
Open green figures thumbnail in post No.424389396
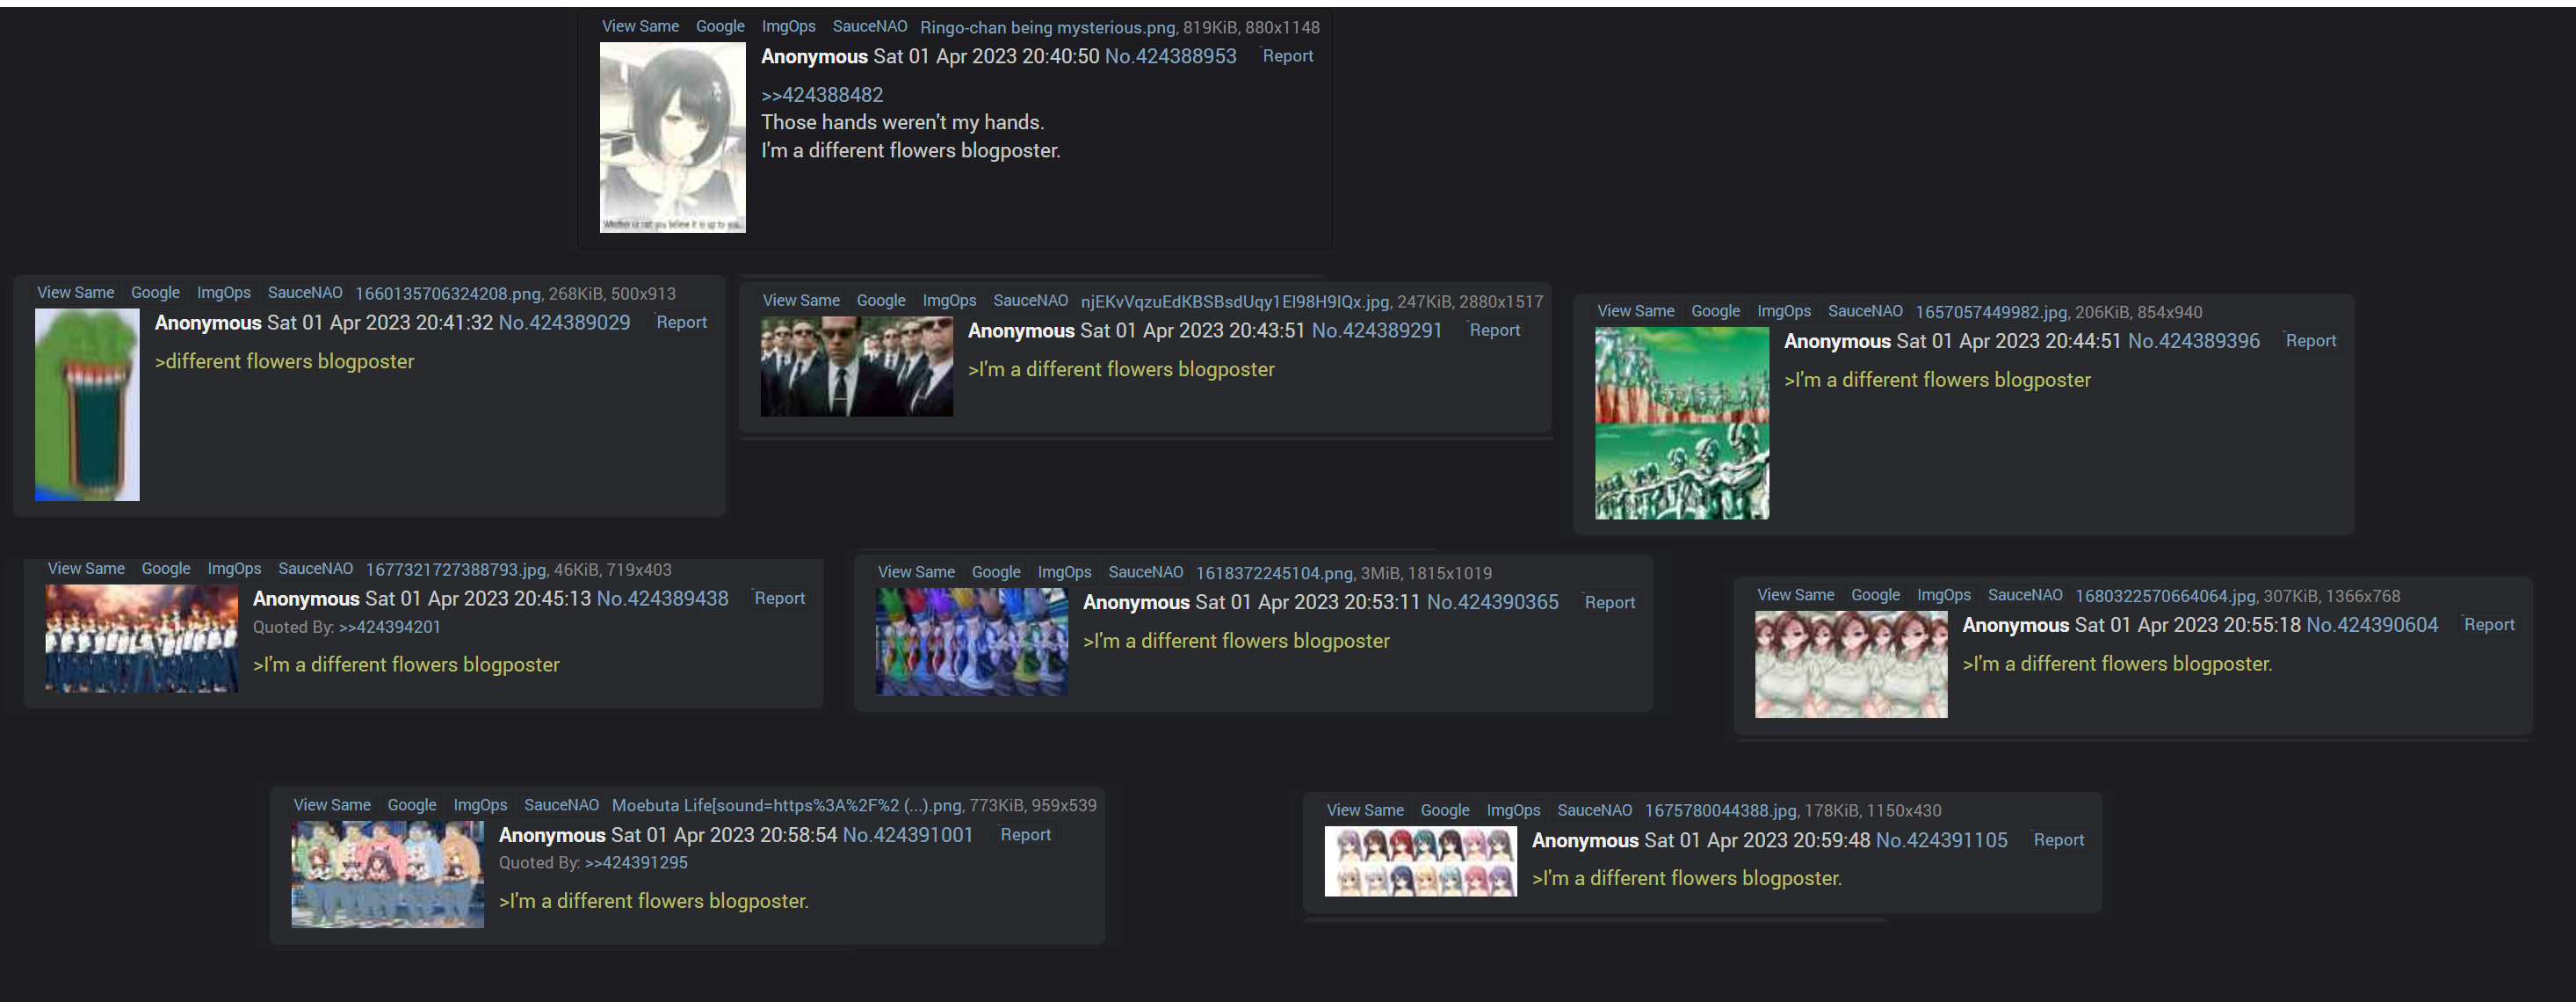tap(1681, 423)
